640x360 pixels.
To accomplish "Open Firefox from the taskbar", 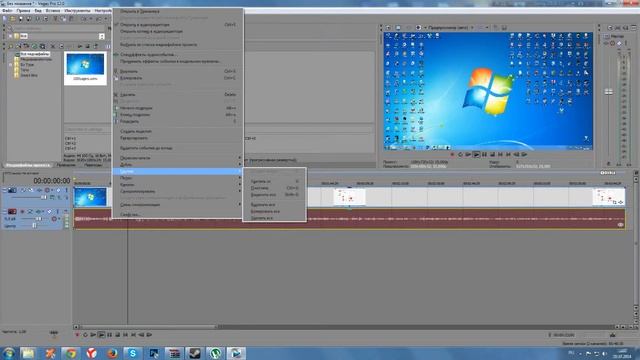I will [x=112, y=353].
